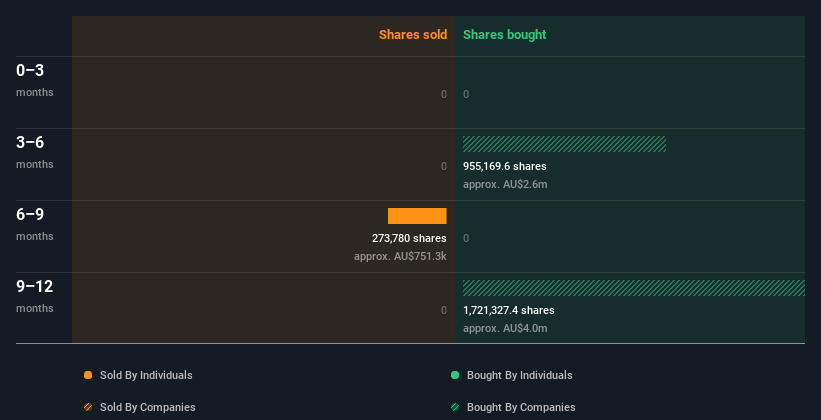Select the Bought By Individuals legend label
The height and width of the screenshot is (420, 821).
pyautogui.click(x=519, y=375)
